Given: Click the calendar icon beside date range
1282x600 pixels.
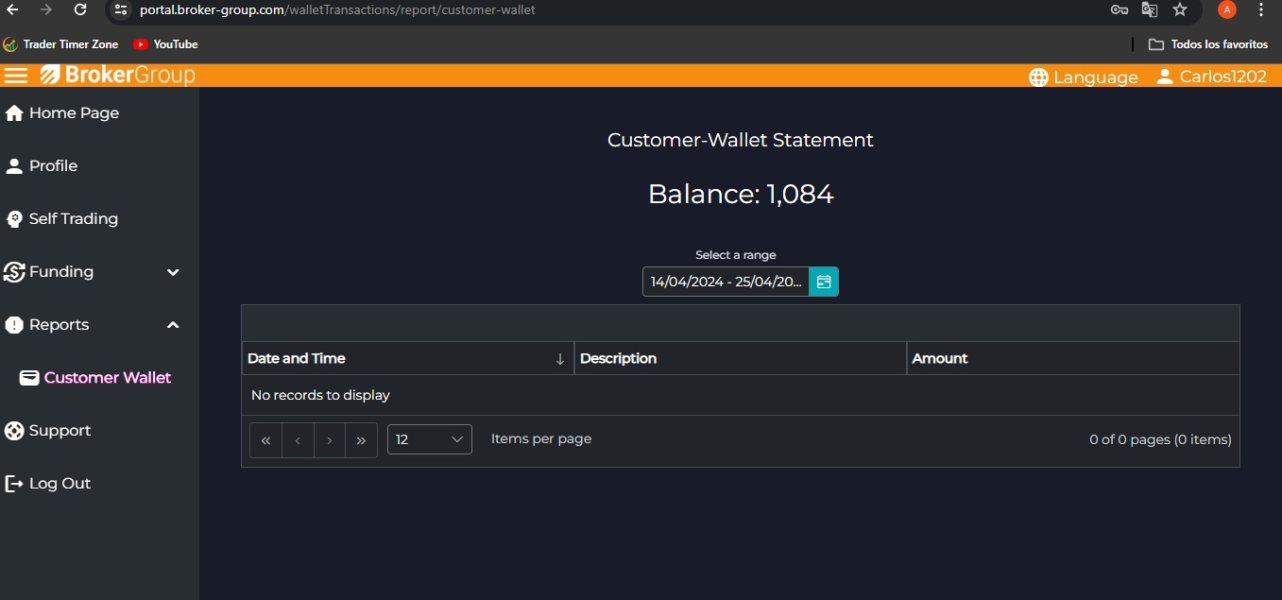Looking at the screenshot, I should click(x=824, y=282).
